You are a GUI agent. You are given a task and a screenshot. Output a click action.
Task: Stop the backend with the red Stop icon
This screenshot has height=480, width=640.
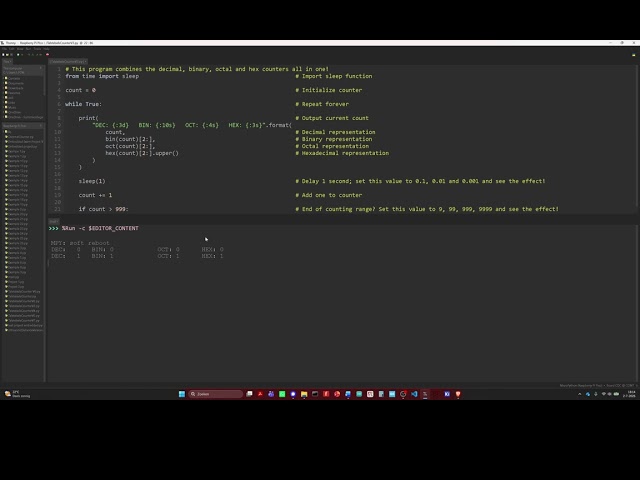tap(47, 55)
